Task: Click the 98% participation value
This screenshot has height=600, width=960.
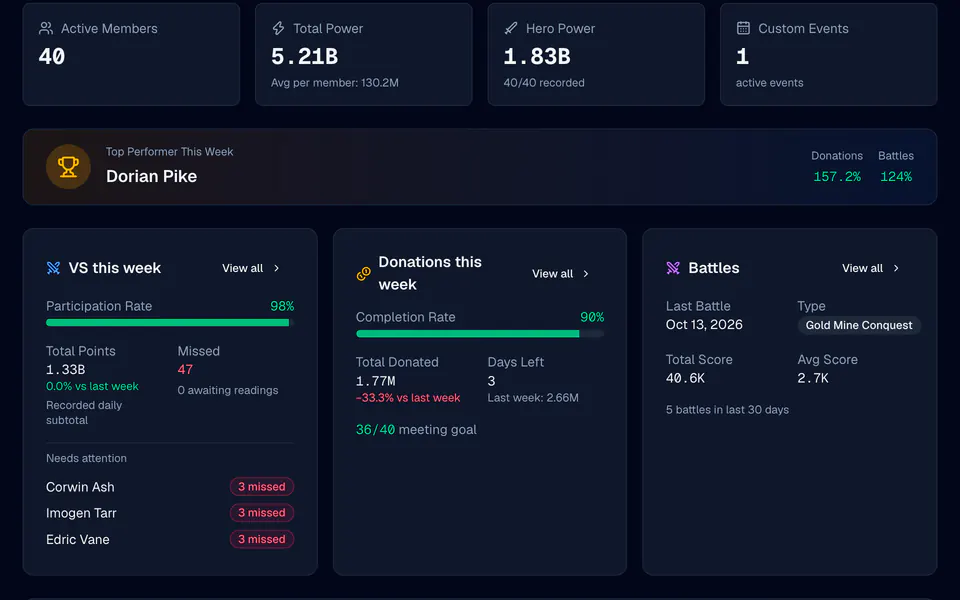Action: click(x=282, y=306)
